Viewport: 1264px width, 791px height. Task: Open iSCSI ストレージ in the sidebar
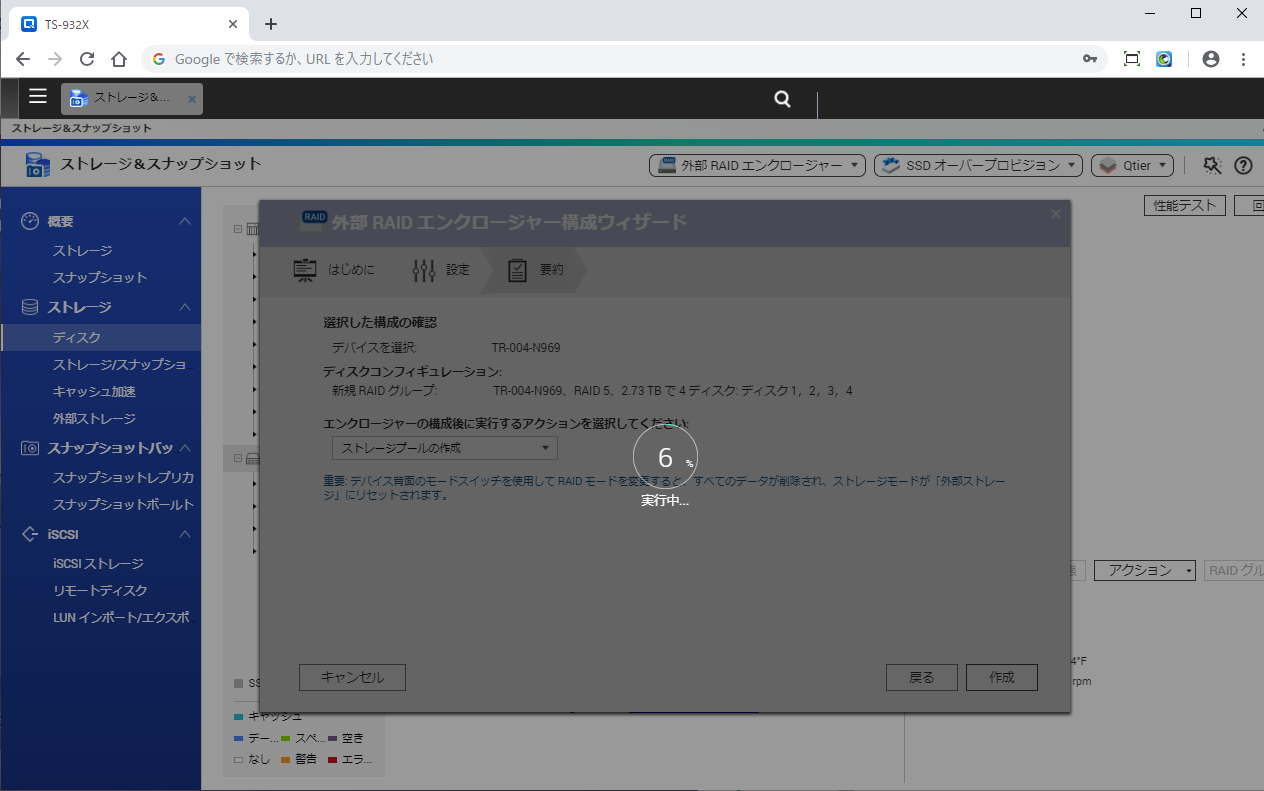click(x=98, y=563)
